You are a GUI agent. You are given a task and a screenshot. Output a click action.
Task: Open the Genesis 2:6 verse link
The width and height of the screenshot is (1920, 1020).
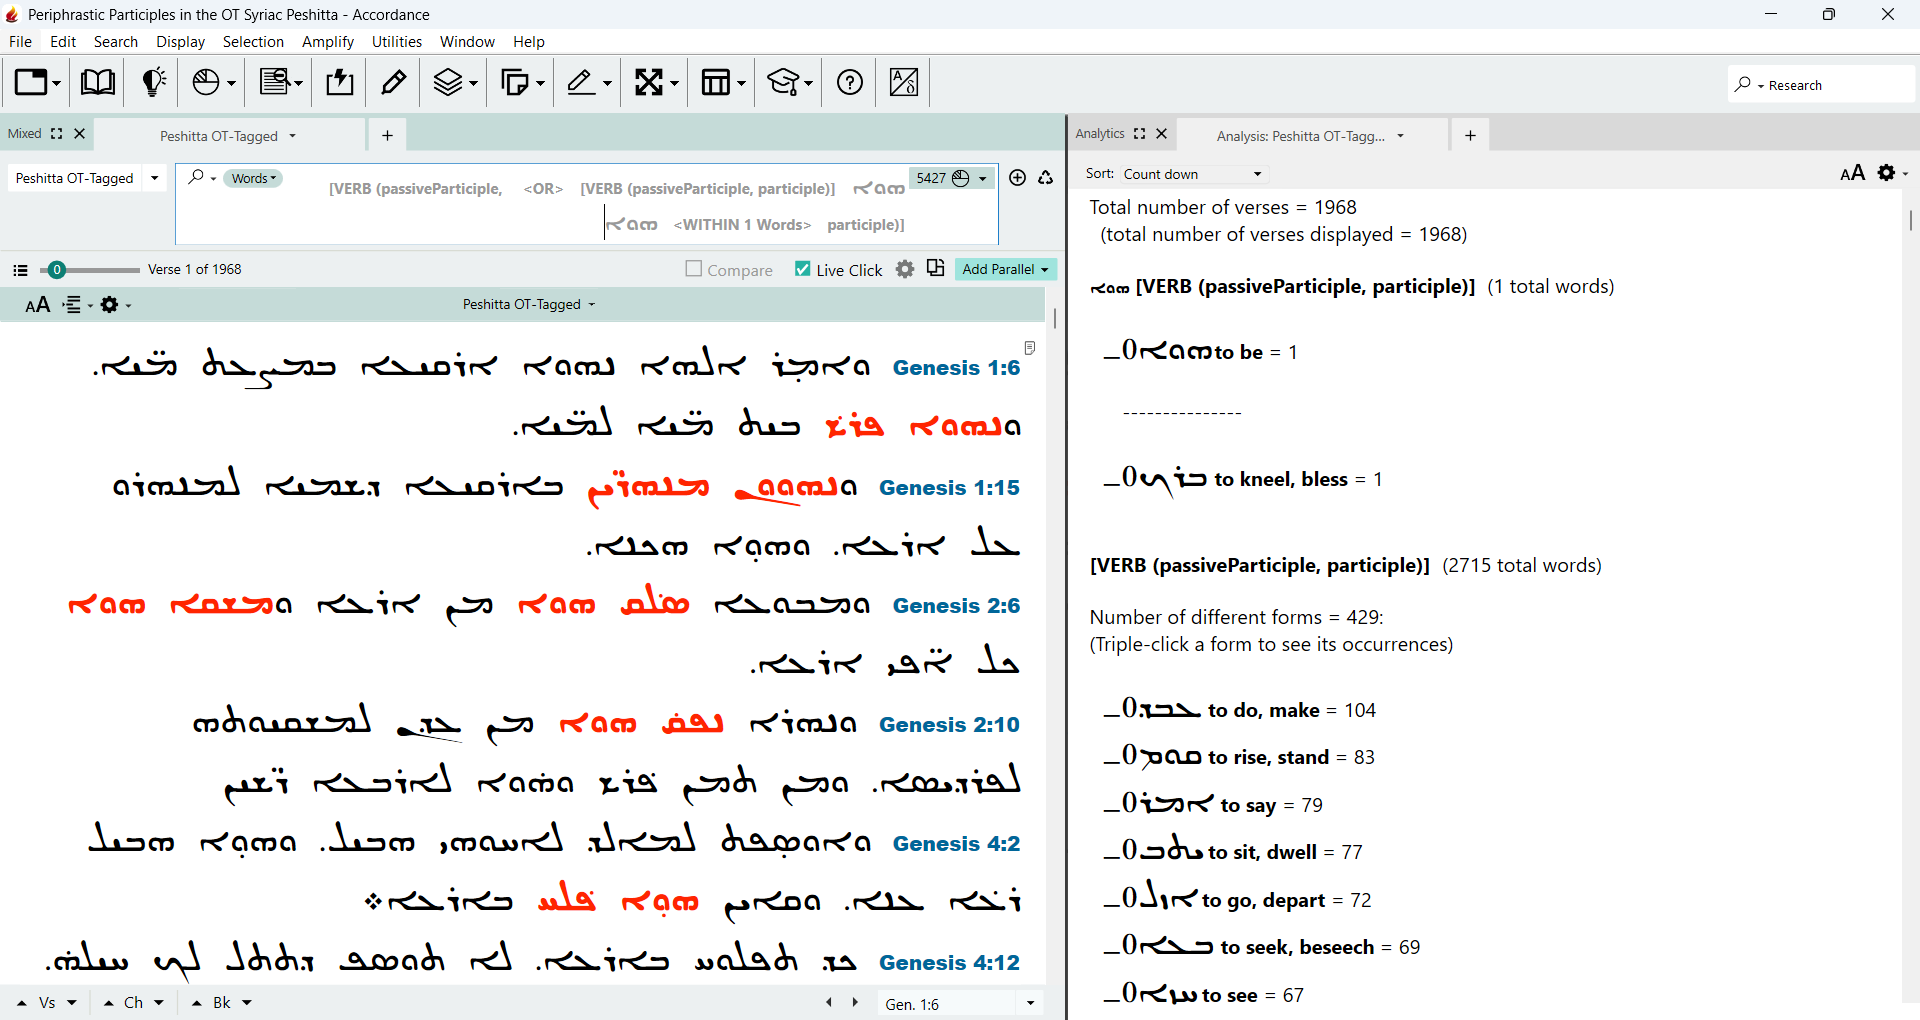956,606
